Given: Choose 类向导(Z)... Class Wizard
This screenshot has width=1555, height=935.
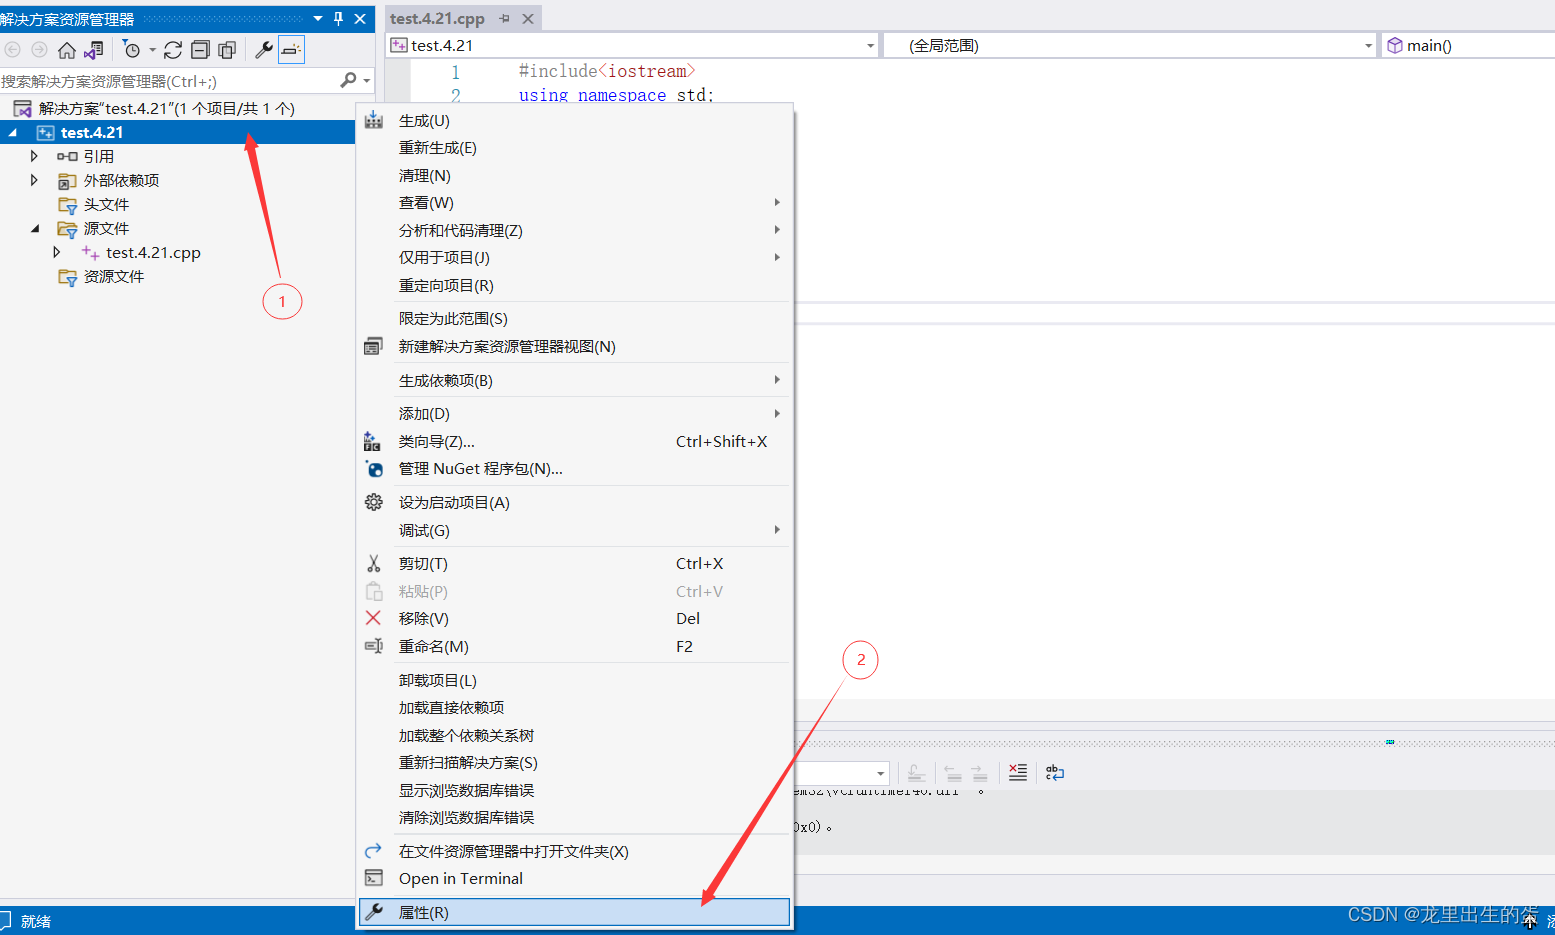Looking at the screenshot, I should (575, 441).
